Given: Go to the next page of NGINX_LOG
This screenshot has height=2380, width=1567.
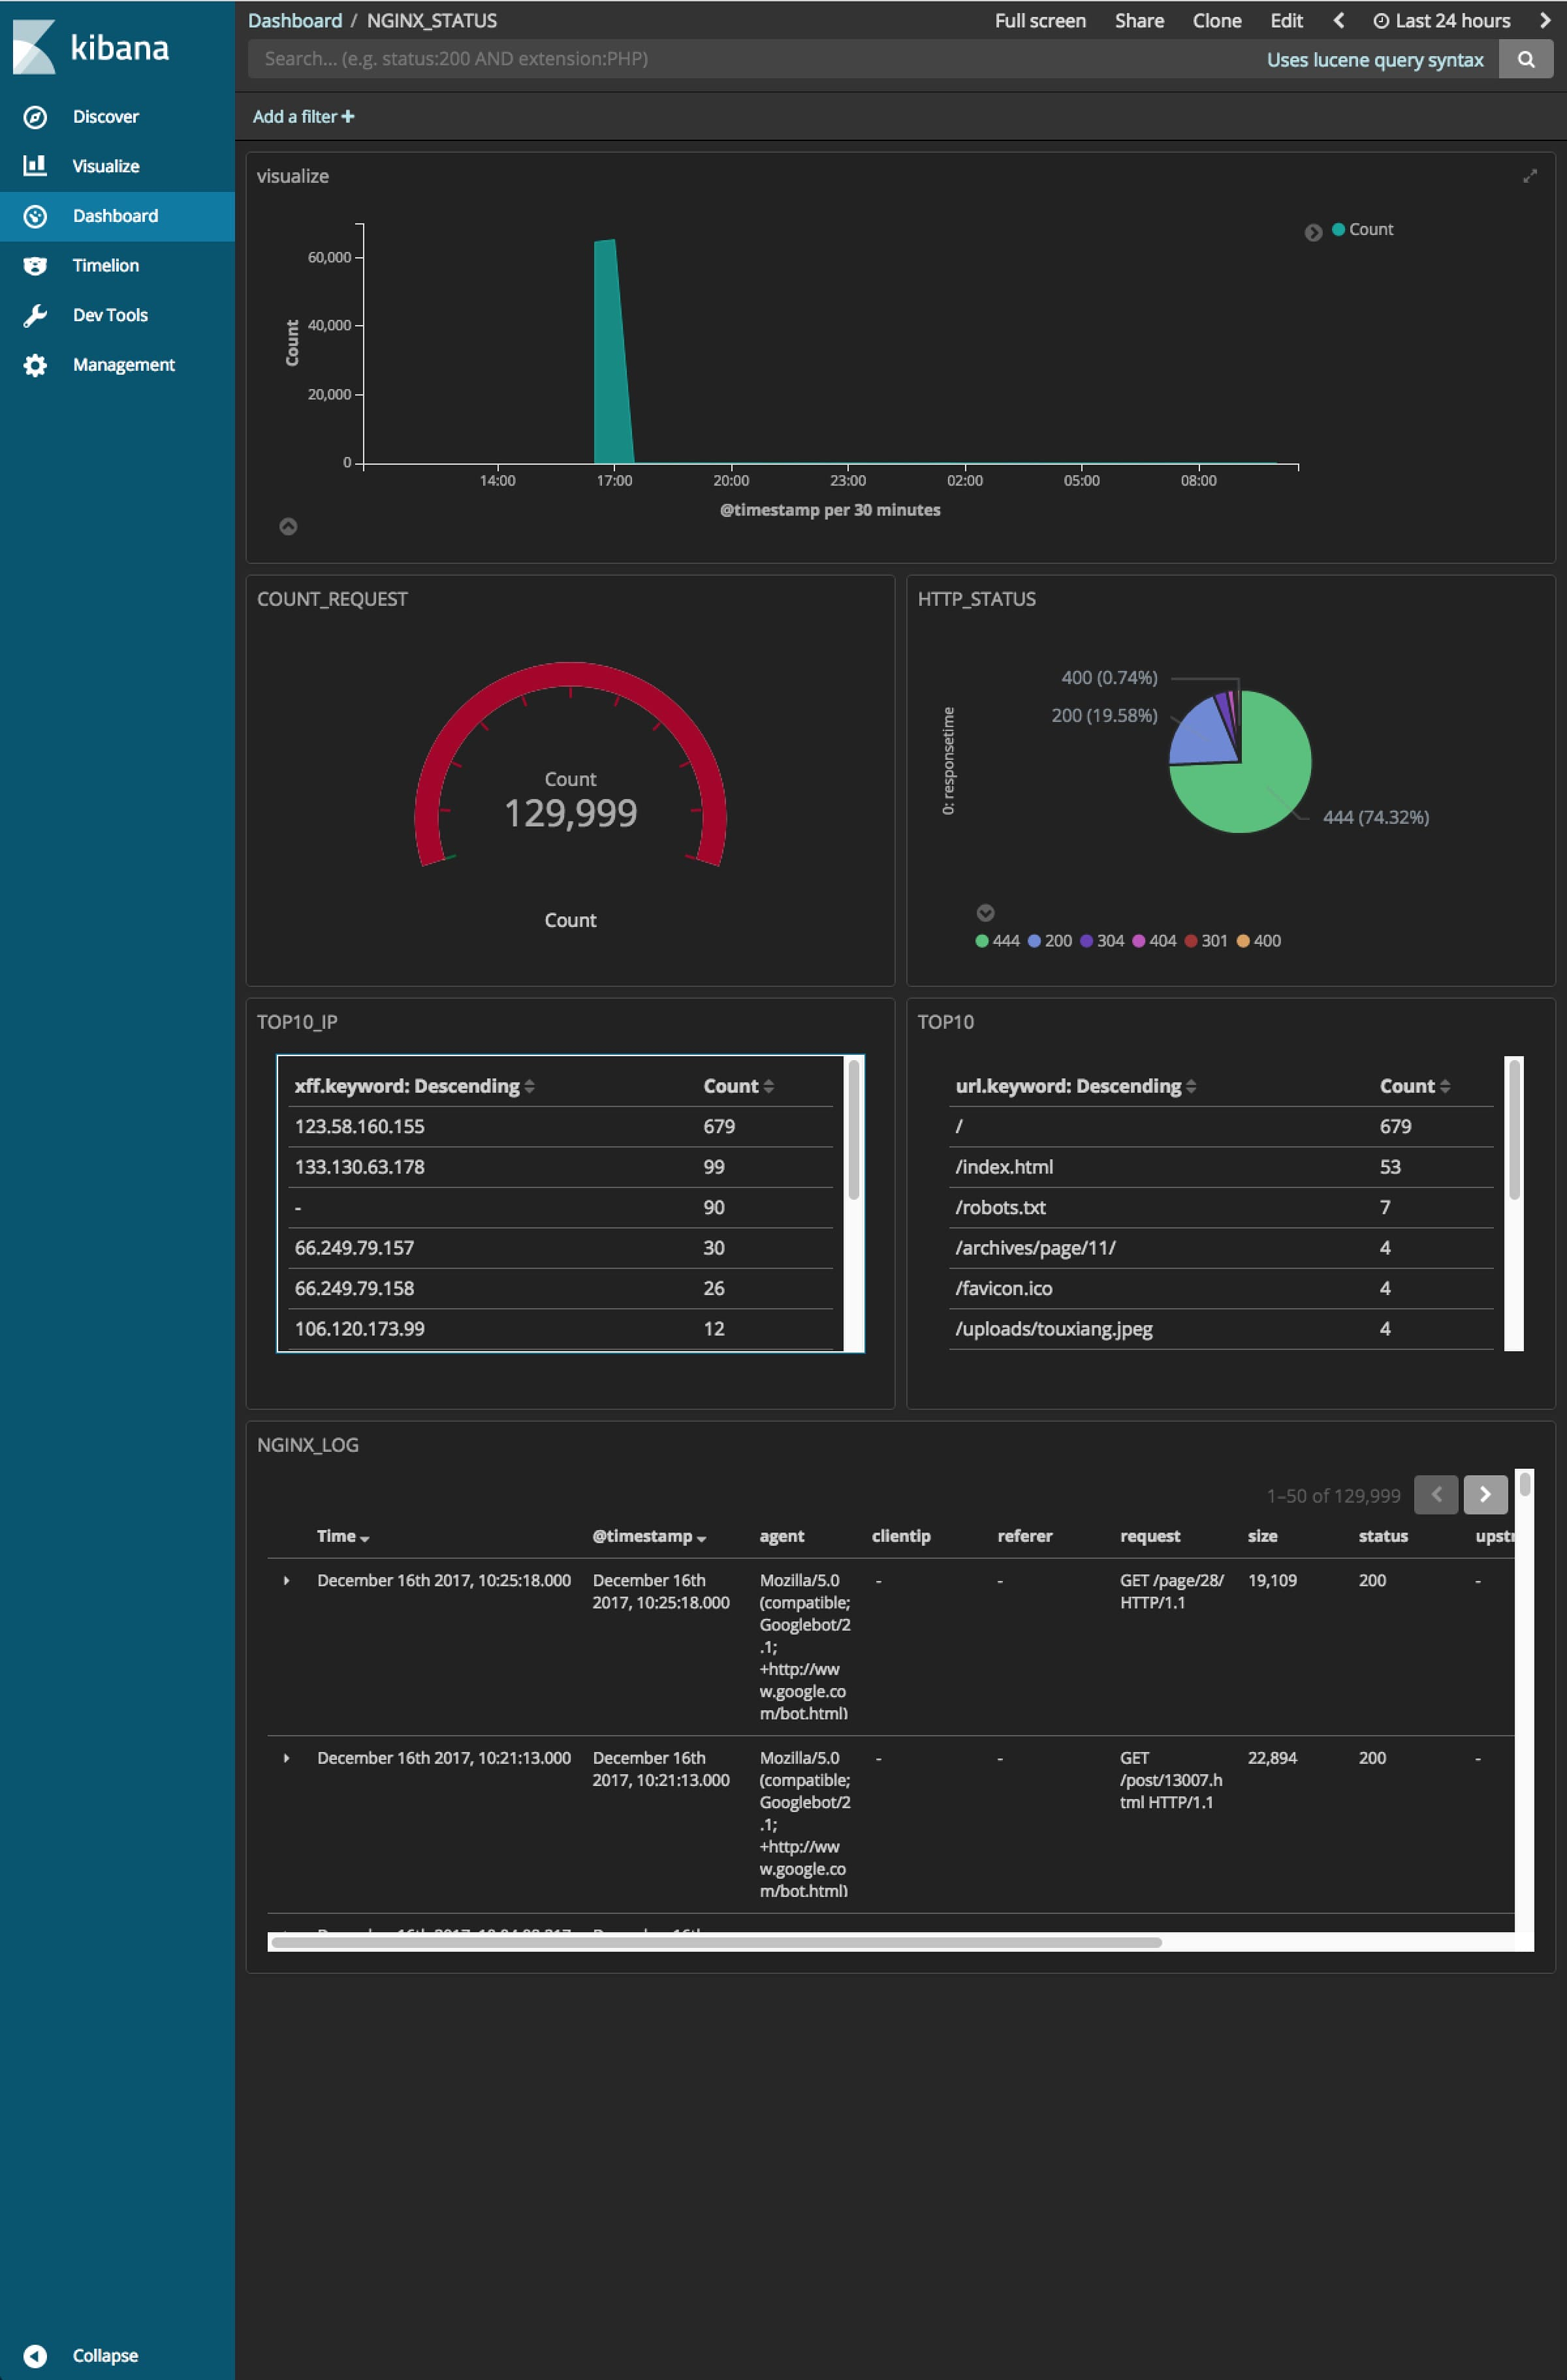Looking at the screenshot, I should pos(1485,1494).
